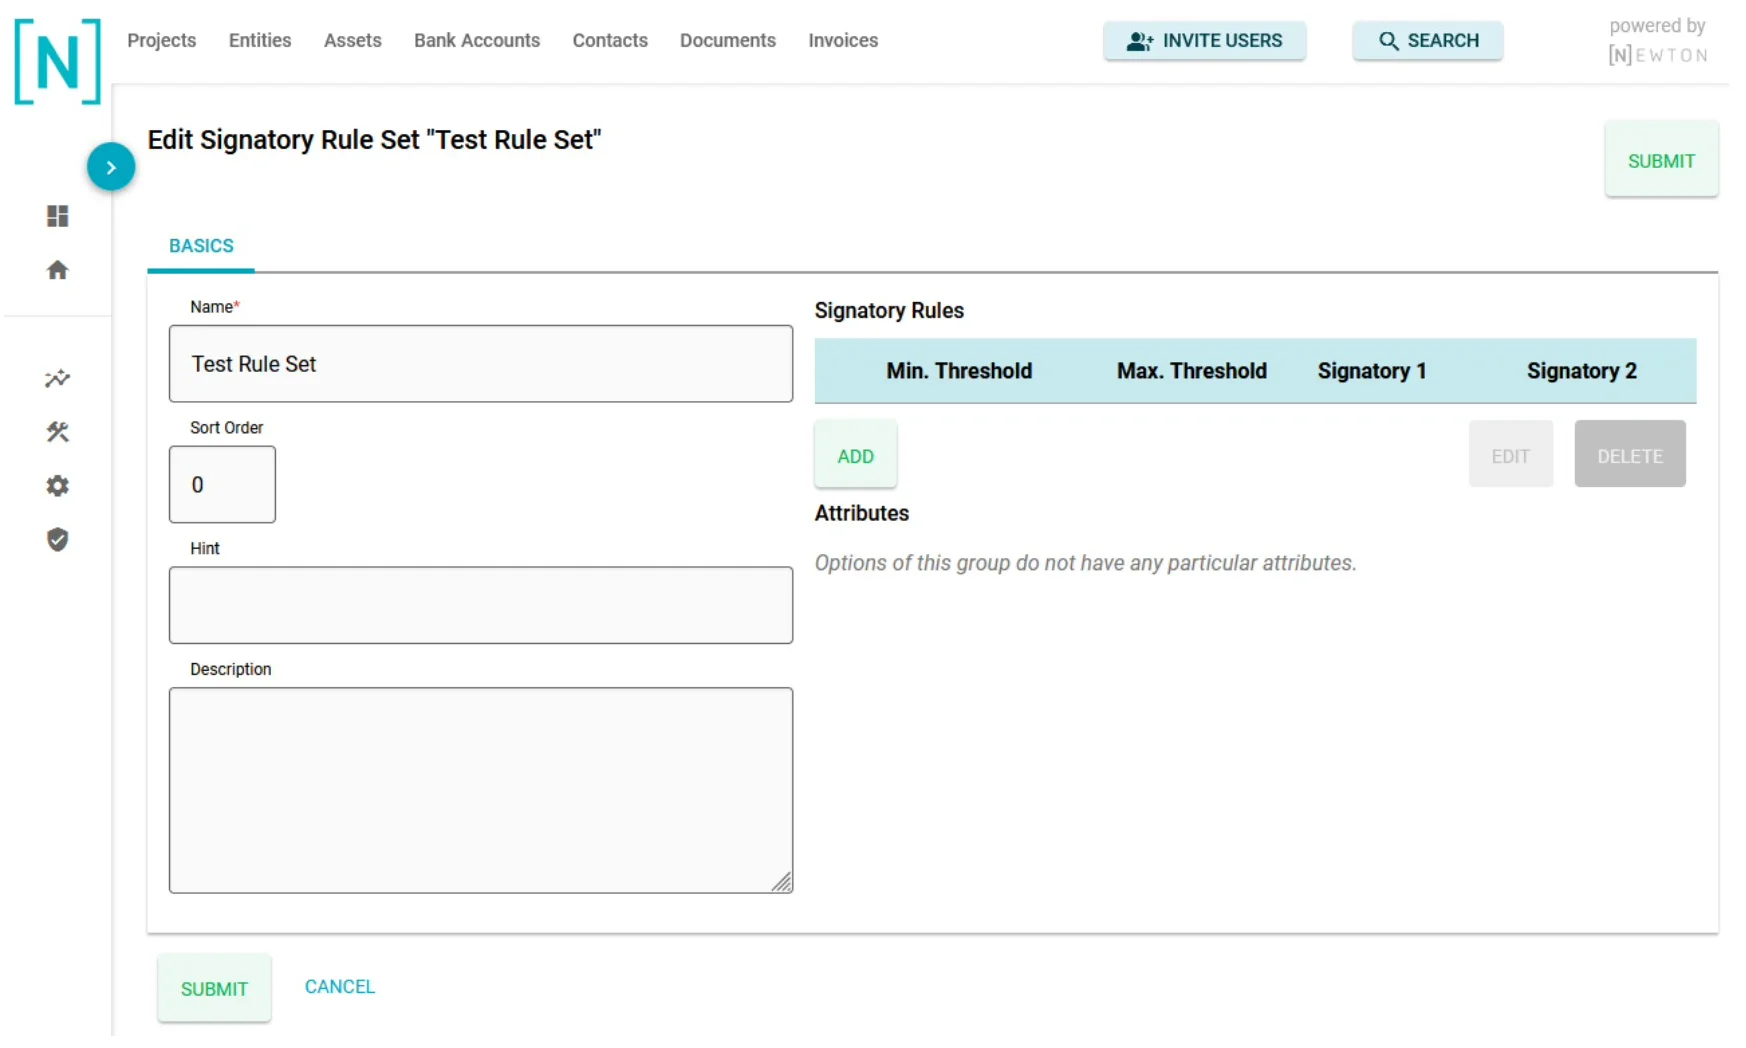The image size is (1746, 1048).
Task: Click the Signatory 2 column header
Action: (x=1581, y=371)
